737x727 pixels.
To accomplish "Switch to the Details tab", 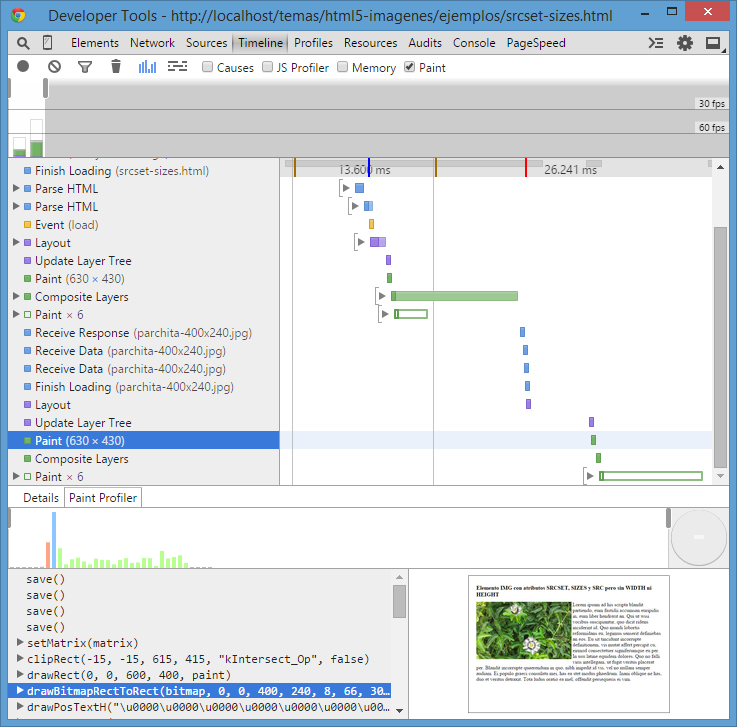I will pos(41,498).
